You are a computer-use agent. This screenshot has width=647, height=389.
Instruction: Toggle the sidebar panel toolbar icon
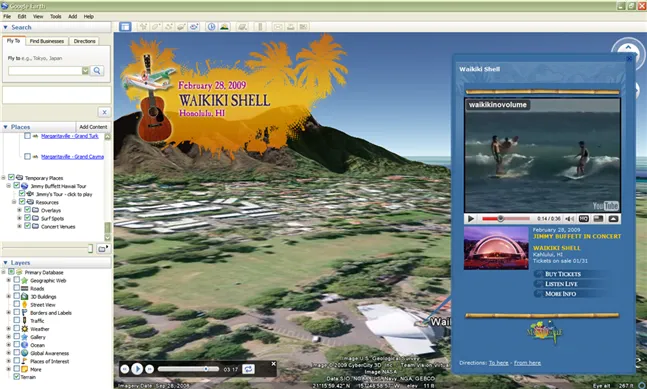coord(125,27)
